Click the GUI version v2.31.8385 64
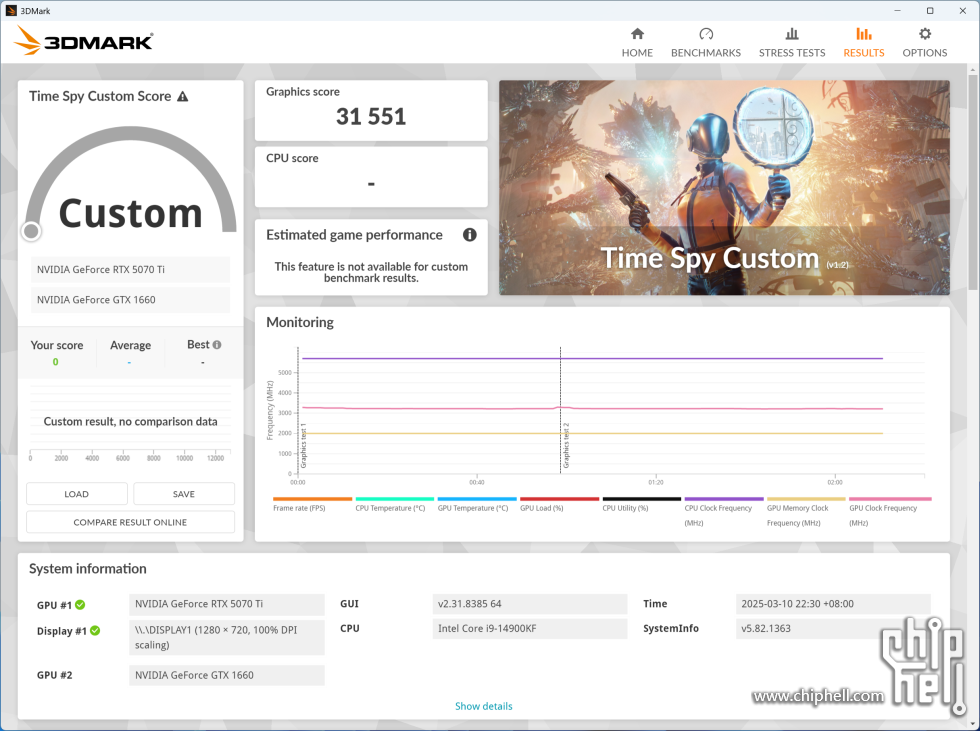This screenshot has width=980, height=731. coord(529,604)
